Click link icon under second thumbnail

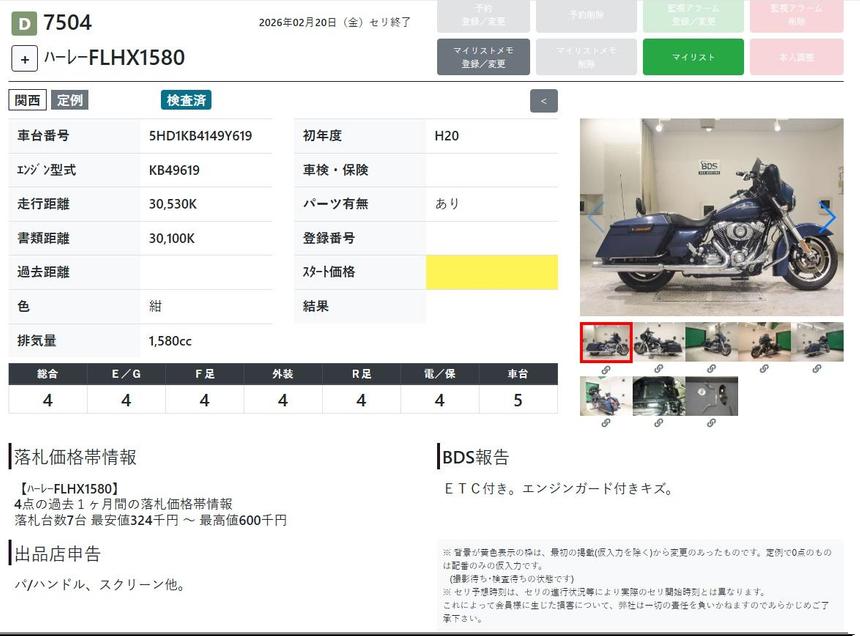click(659, 370)
